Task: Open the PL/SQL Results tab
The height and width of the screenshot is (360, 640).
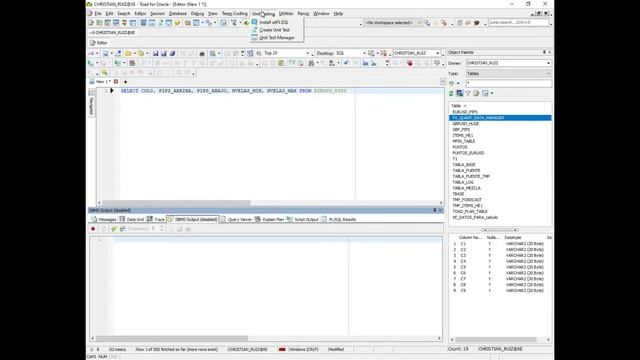Action: point(339,220)
